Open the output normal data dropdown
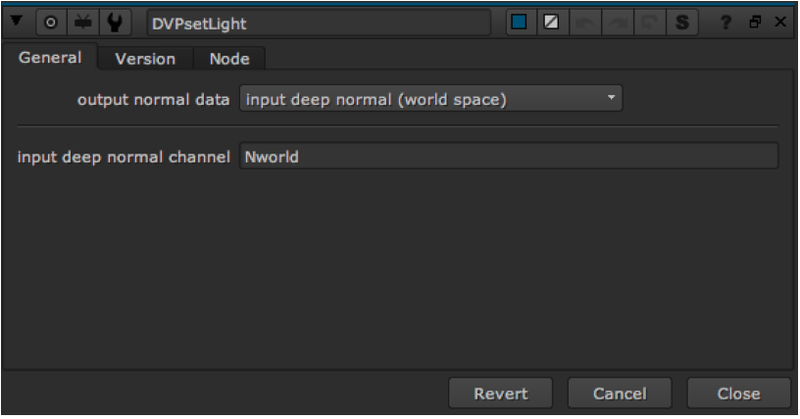Image resolution: width=800 pixels, height=419 pixels. (x=431, y=99)
